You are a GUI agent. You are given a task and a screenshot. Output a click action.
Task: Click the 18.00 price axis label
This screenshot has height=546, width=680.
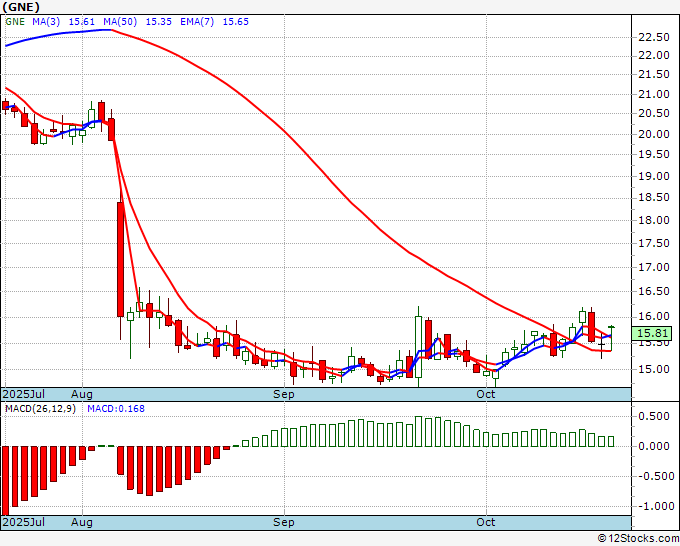pos(654,220)
